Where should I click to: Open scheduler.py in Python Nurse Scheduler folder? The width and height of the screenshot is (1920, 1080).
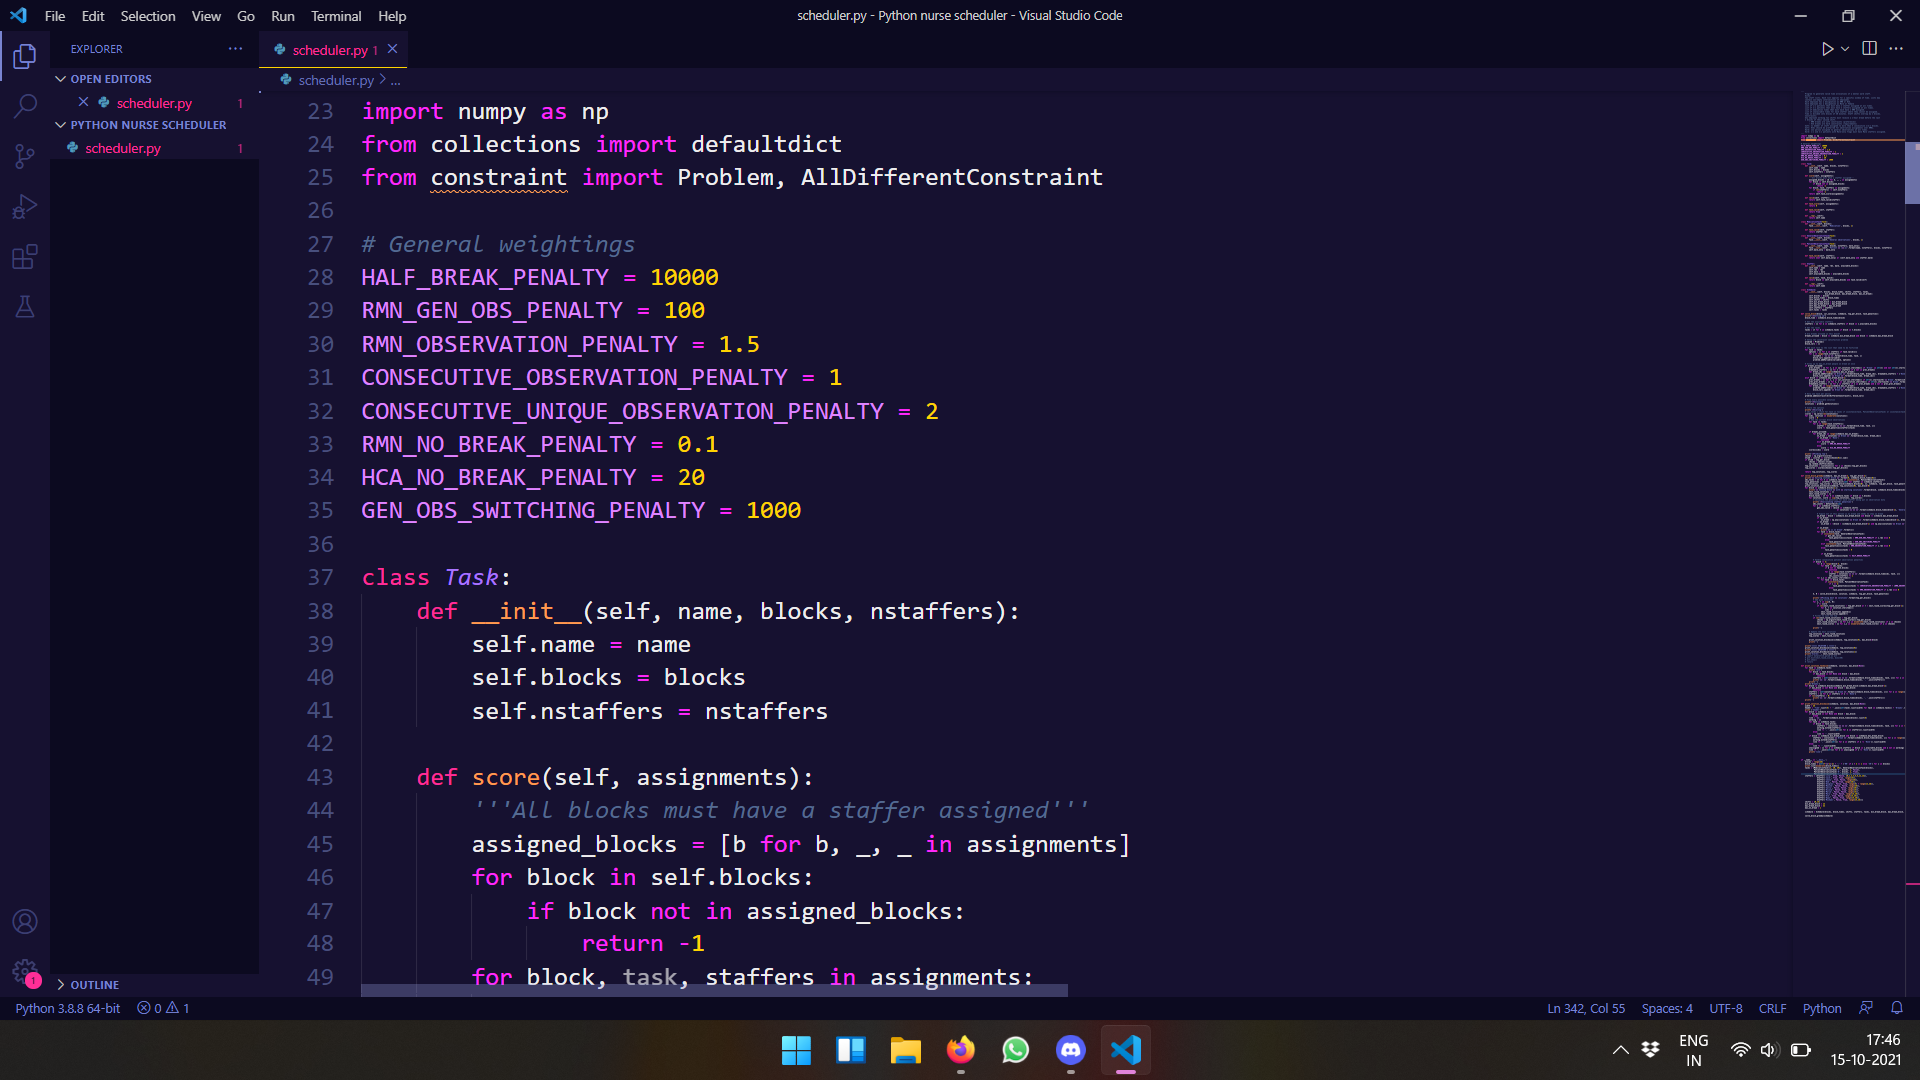click(122, 148)
